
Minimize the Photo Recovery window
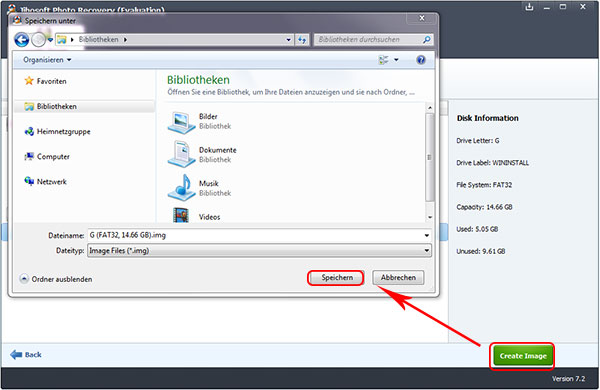pos(547,7)
